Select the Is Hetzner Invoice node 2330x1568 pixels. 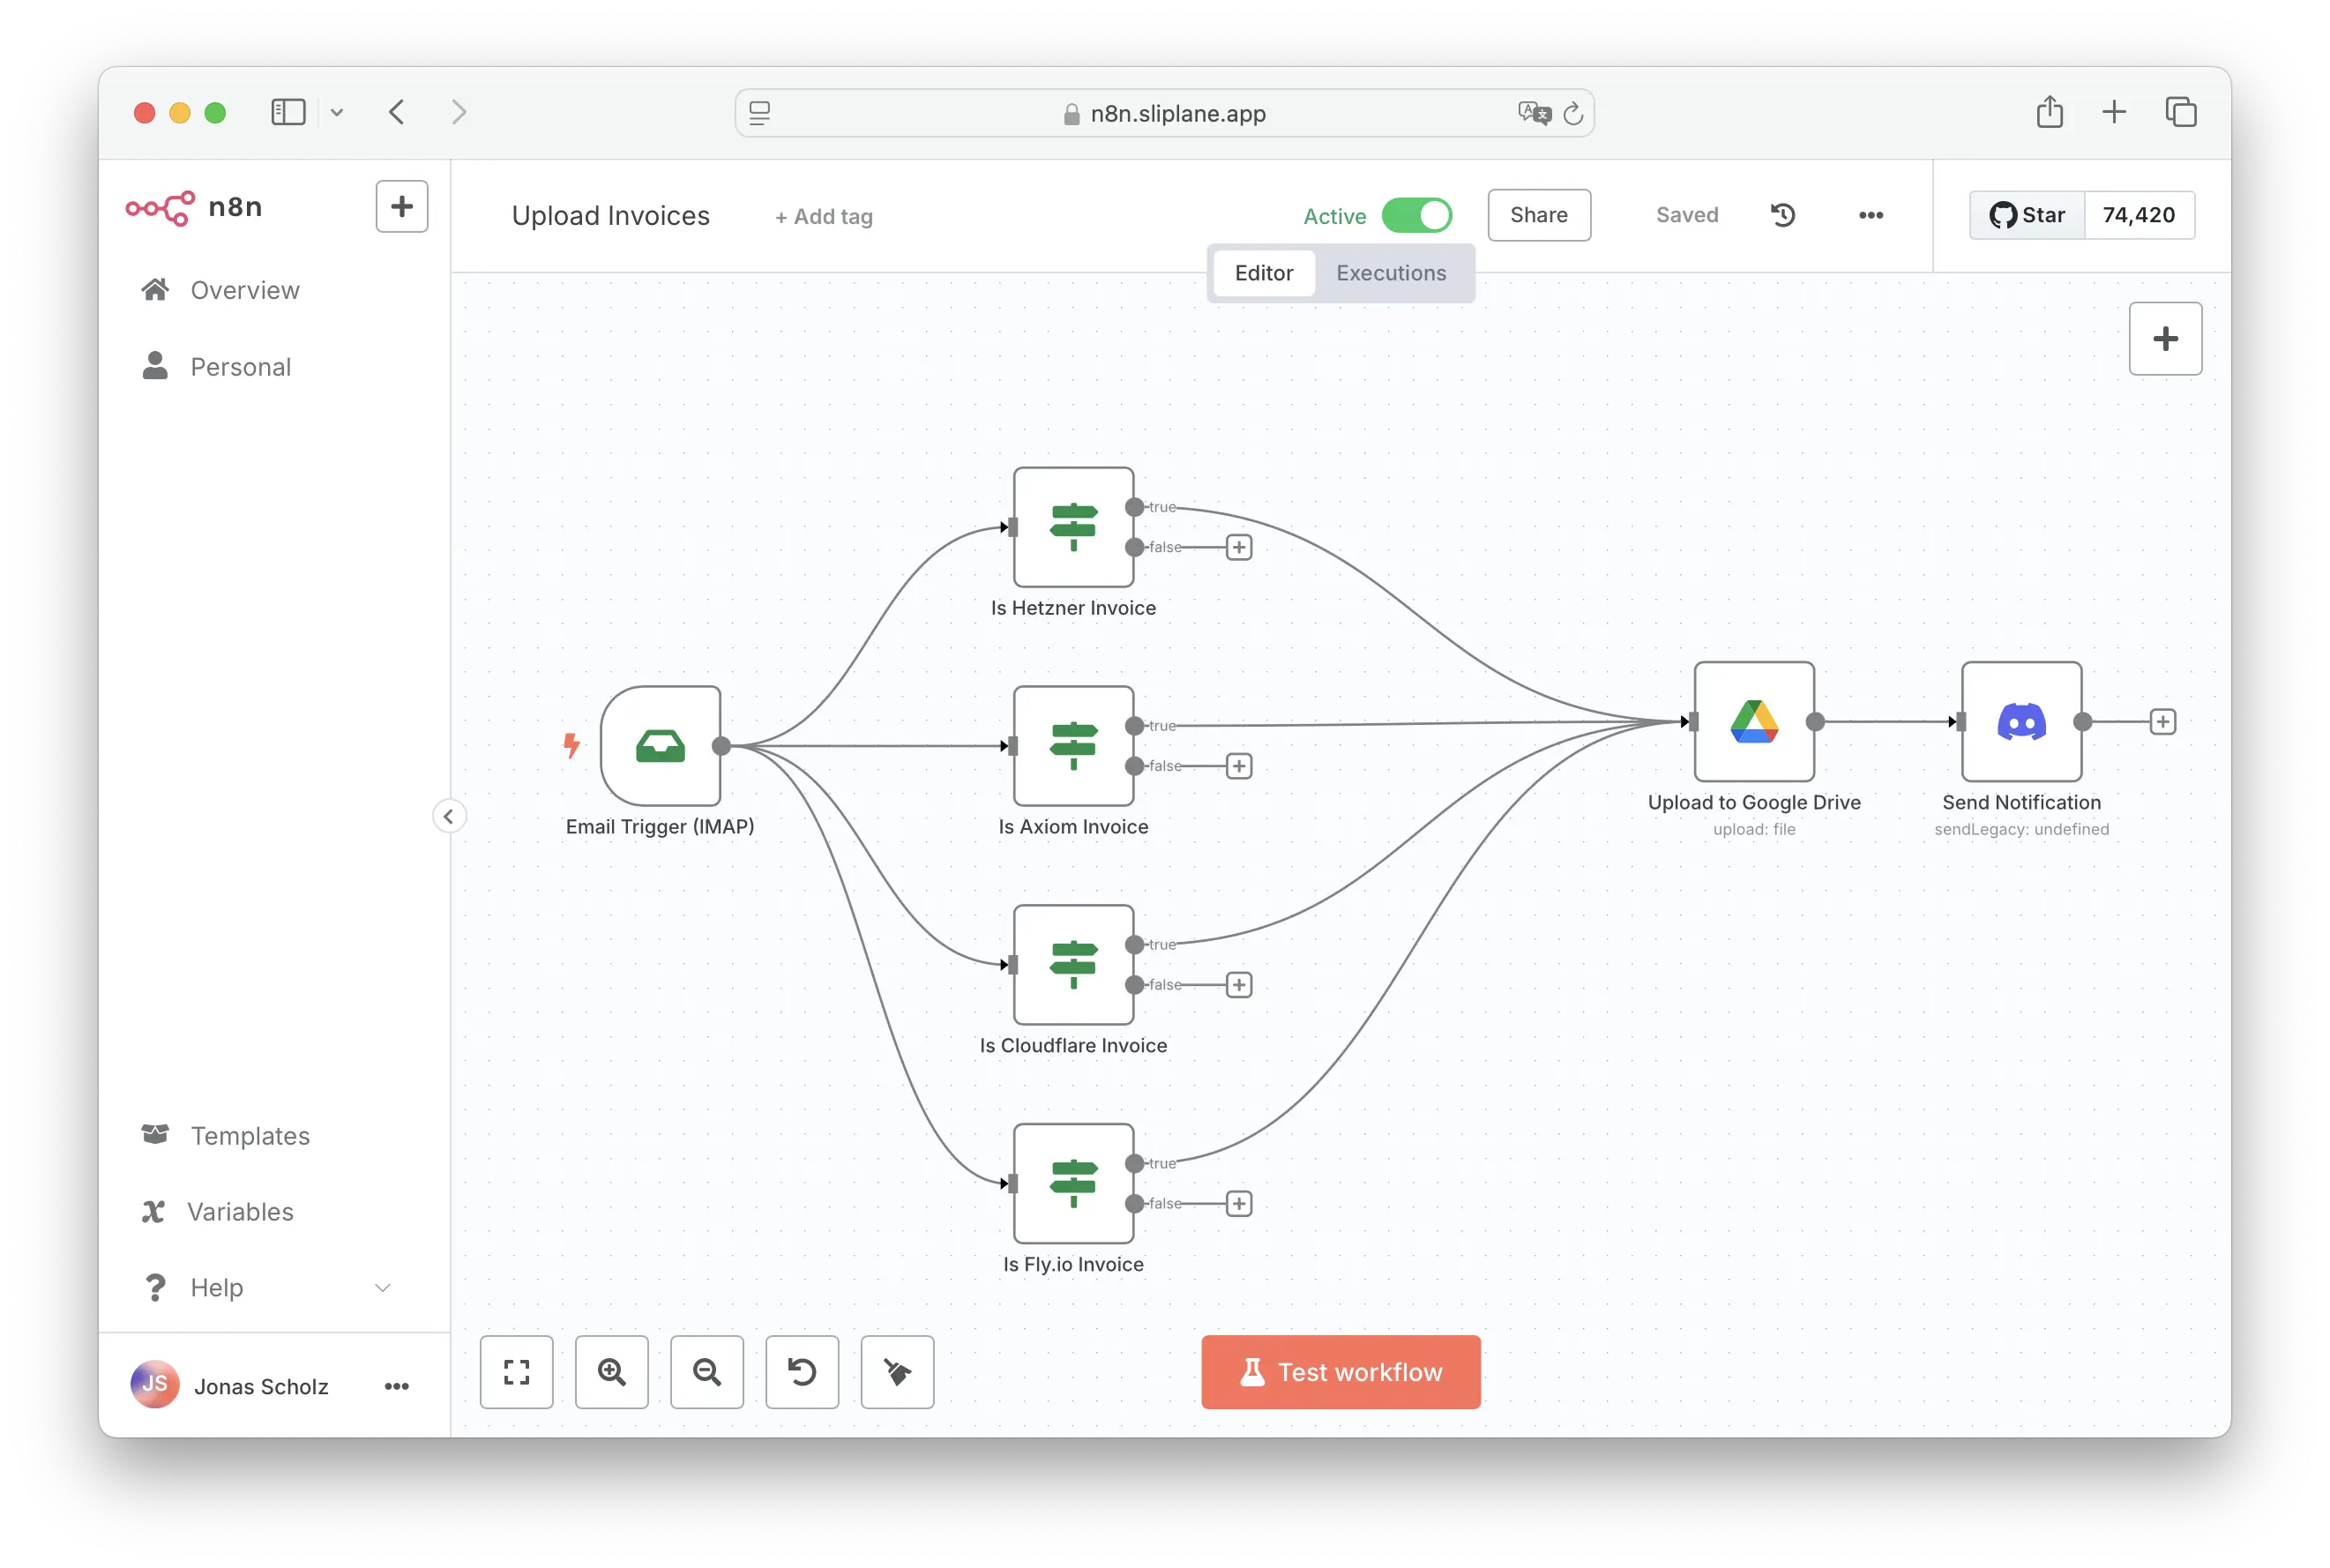pos(1073,527)
